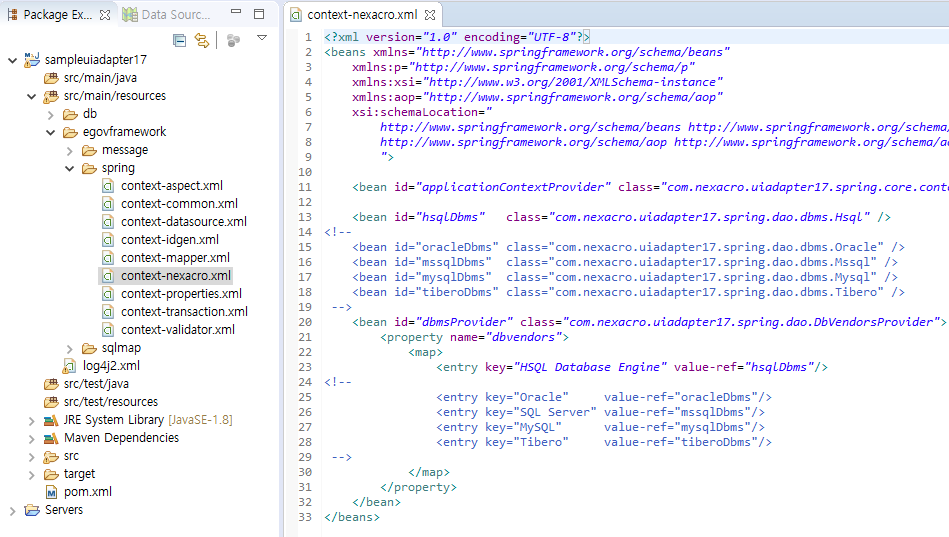Collapse the sampleuiadapter17 project node
This screenshot has width=949, height=537.
click(x=12, y=60)
